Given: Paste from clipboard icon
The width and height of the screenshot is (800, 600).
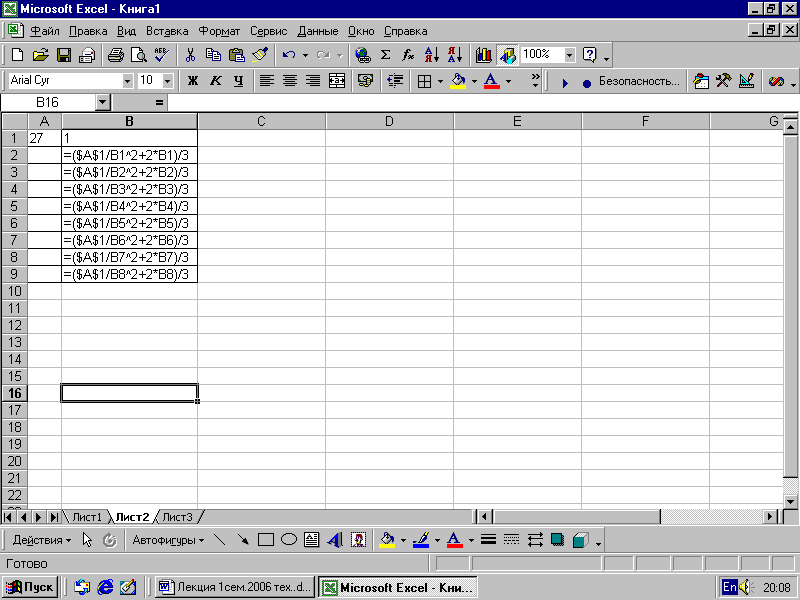Looking at the screenshot, I should pos(236,55).
